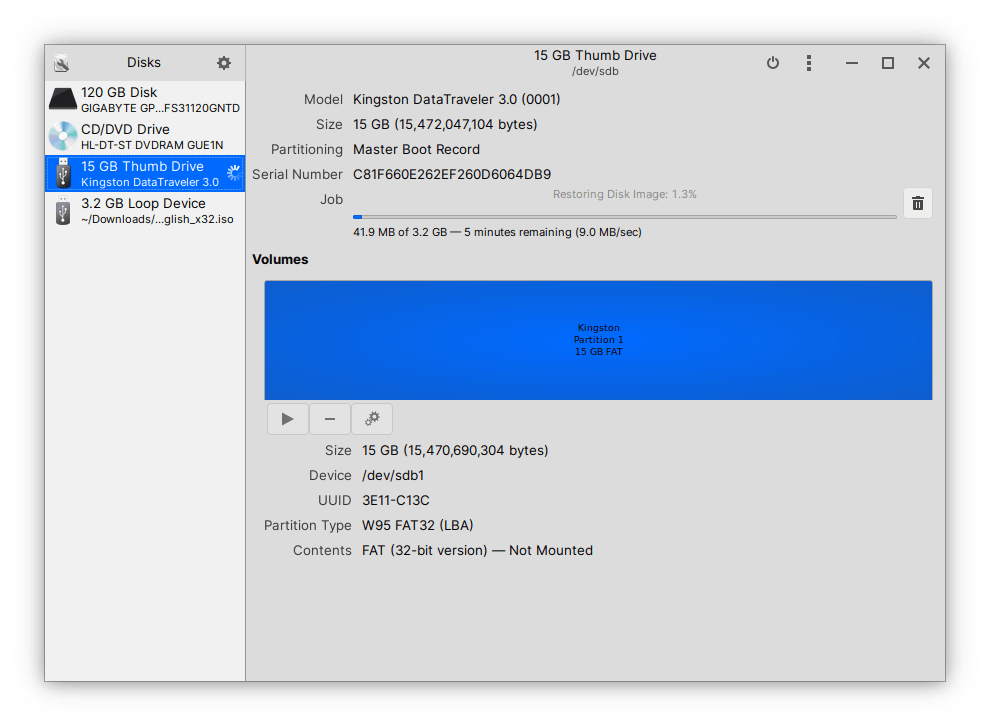The width and height of the screenshot is (990, 726).
Task: Select the CD/DVD Drive entry
Action: (x=145, y=136)
